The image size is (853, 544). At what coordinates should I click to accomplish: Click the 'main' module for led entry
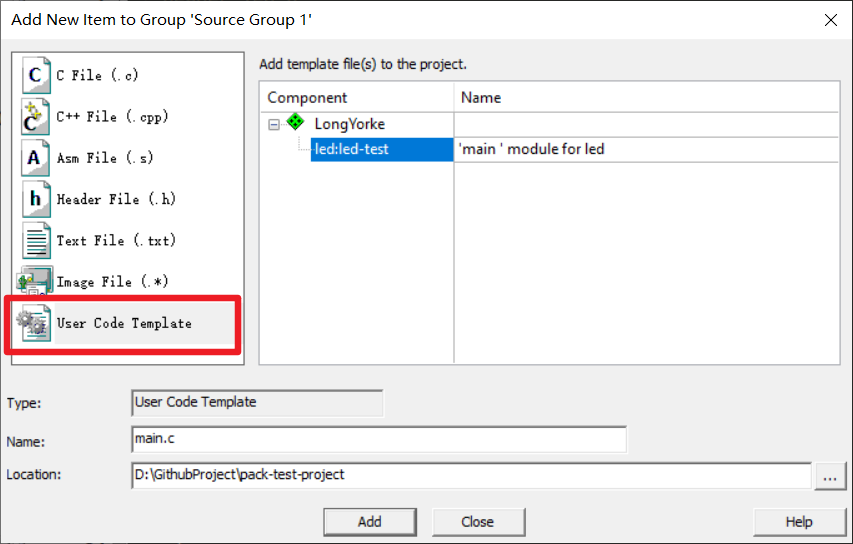(x=531, y=149)
